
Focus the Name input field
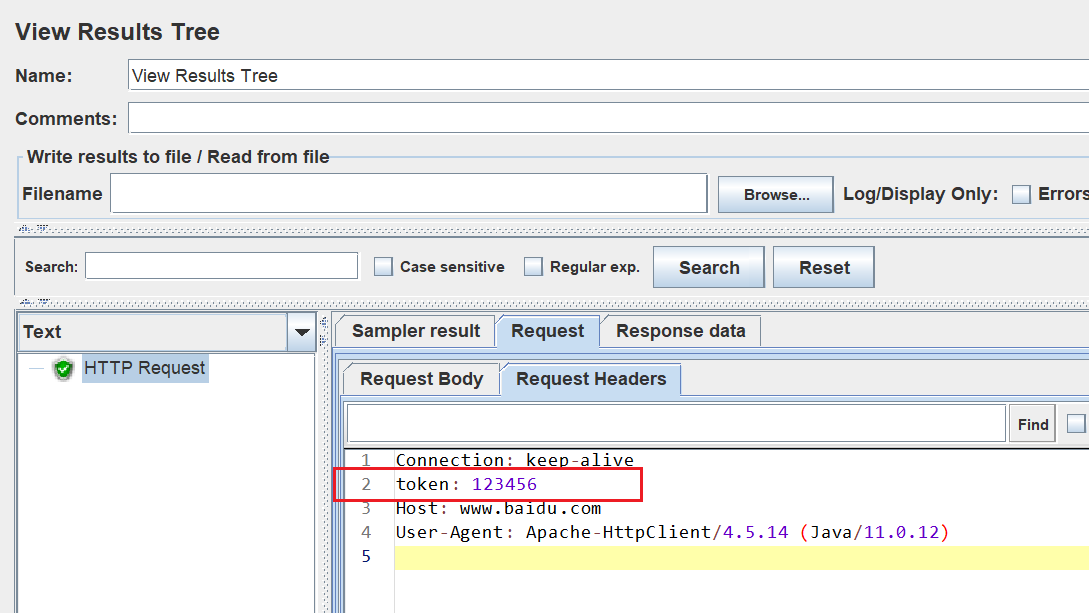point(608,75)
